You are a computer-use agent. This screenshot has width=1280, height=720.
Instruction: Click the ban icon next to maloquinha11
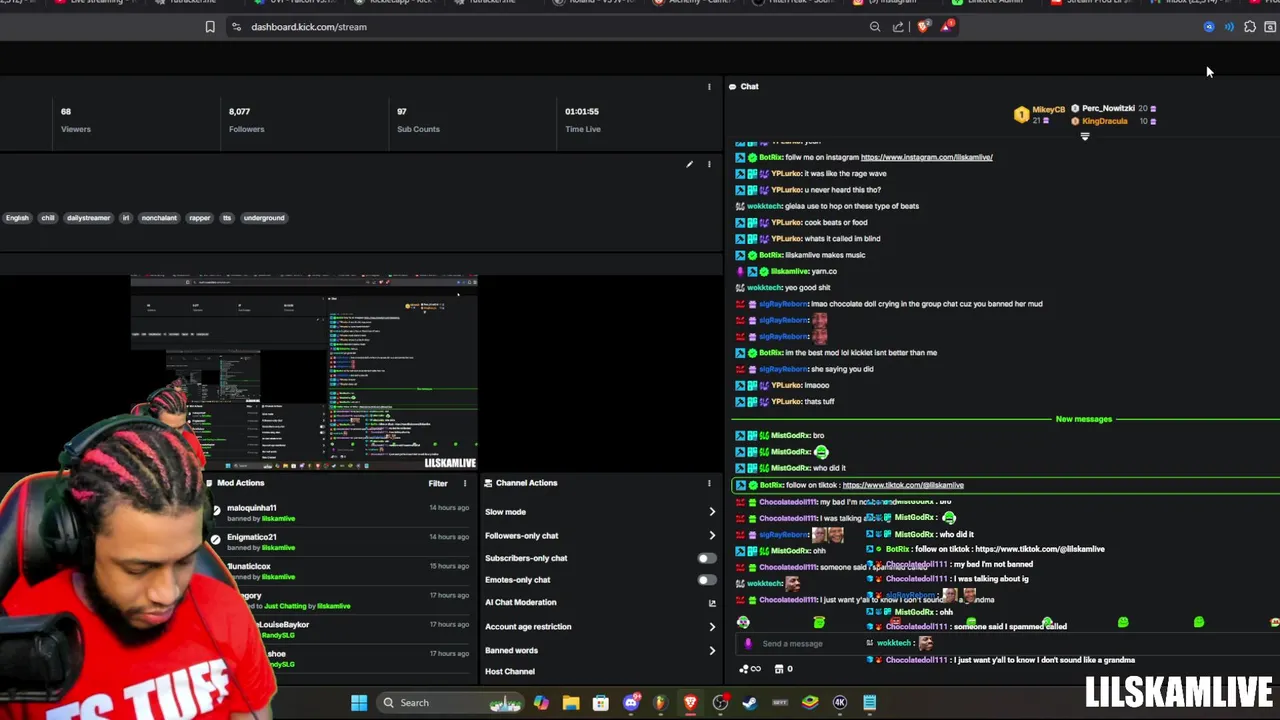tap(216, 511)
